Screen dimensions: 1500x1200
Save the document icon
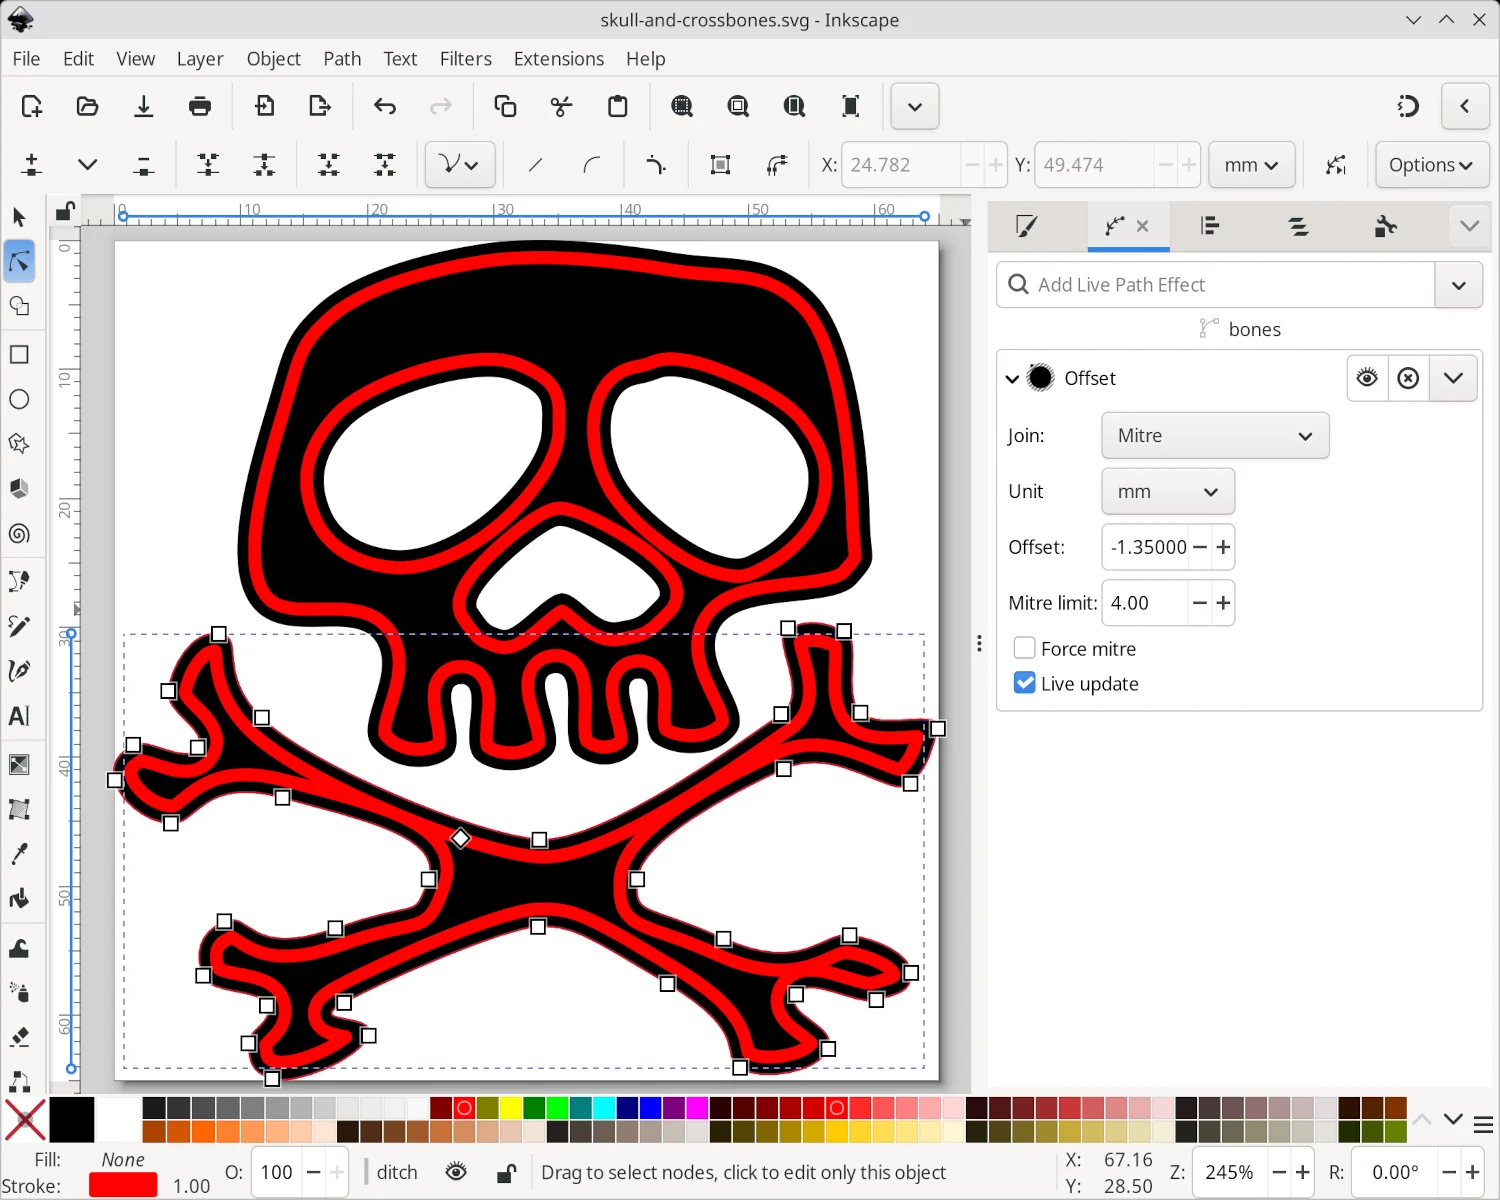point(144,106)
